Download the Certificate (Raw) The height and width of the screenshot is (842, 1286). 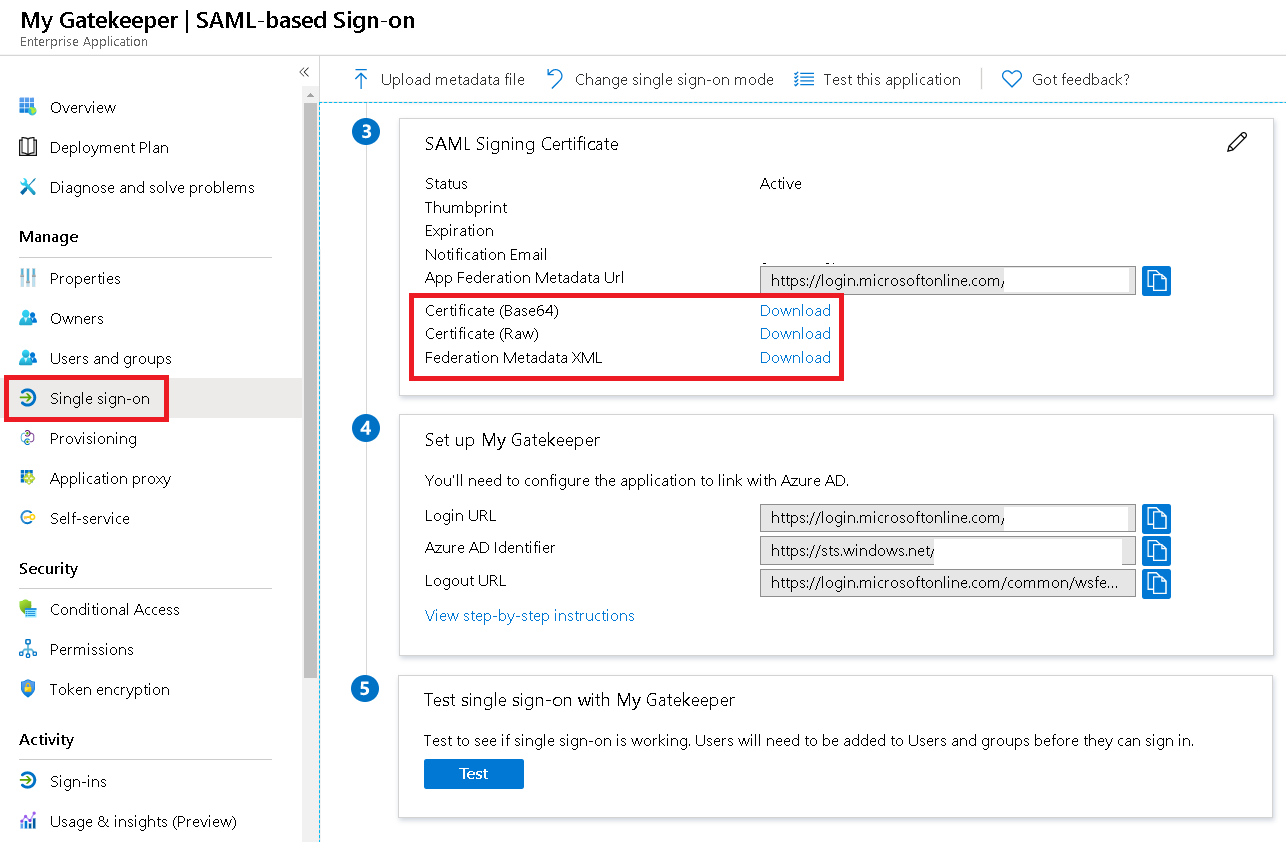tap(795, 333)
